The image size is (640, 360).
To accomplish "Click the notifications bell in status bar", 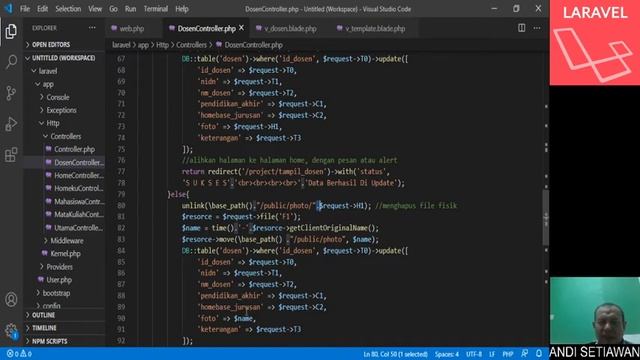I will tap(539, 354).
